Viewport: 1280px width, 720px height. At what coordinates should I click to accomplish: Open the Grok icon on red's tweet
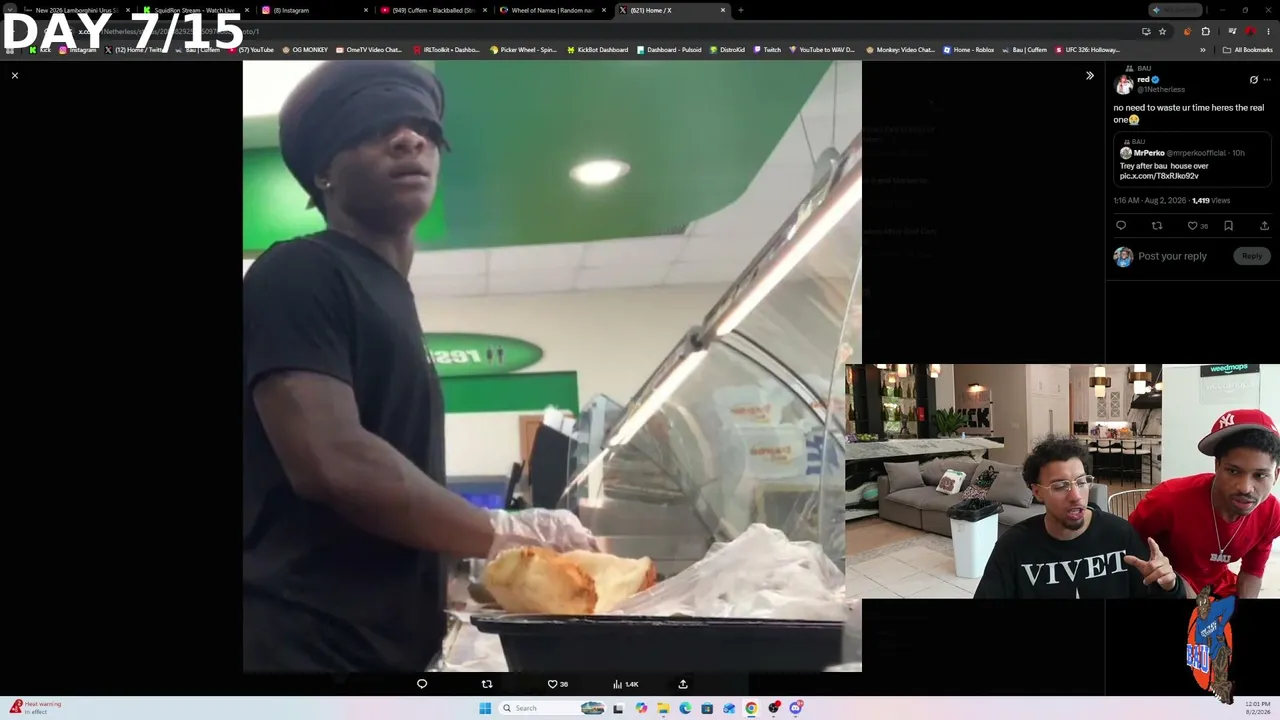pyautogui.click(x=1253, y=80)
